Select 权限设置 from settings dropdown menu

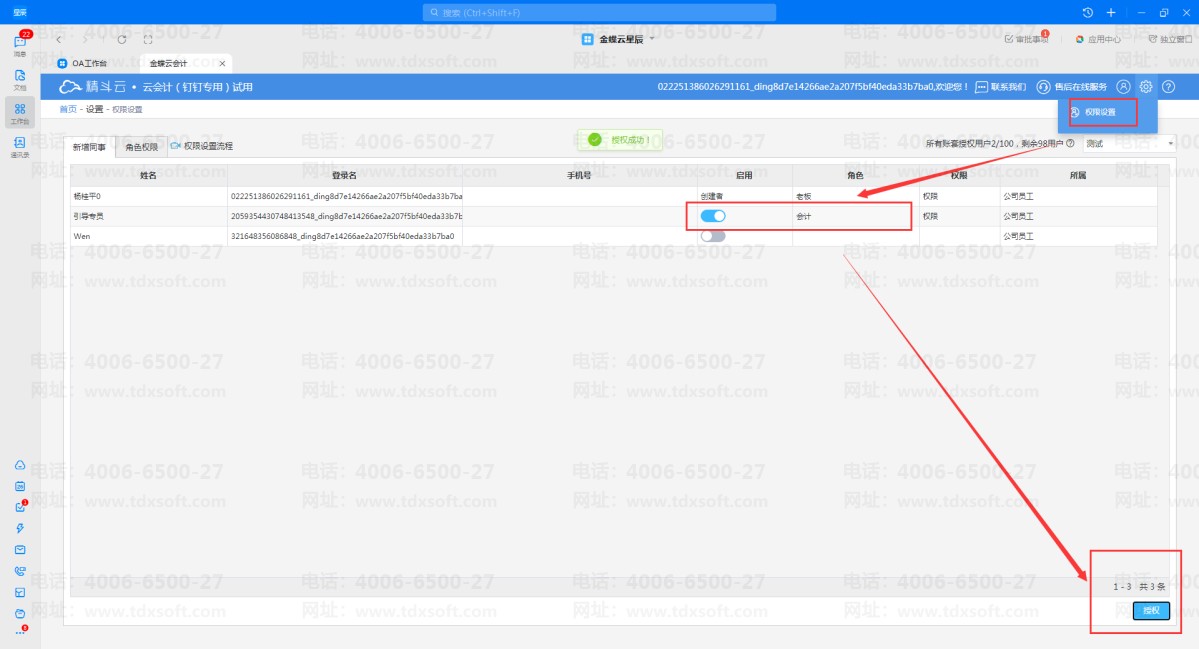pos(1099,112)
